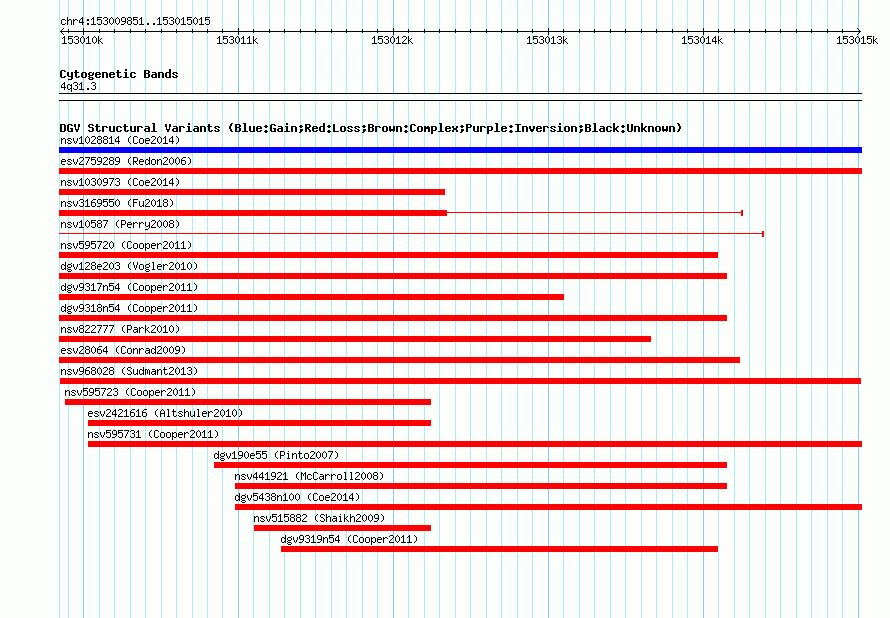The image size is (890, 618).
Task: Click the nsv1028814 (Coe2014) variant label
Action: [x=120, y=140]
